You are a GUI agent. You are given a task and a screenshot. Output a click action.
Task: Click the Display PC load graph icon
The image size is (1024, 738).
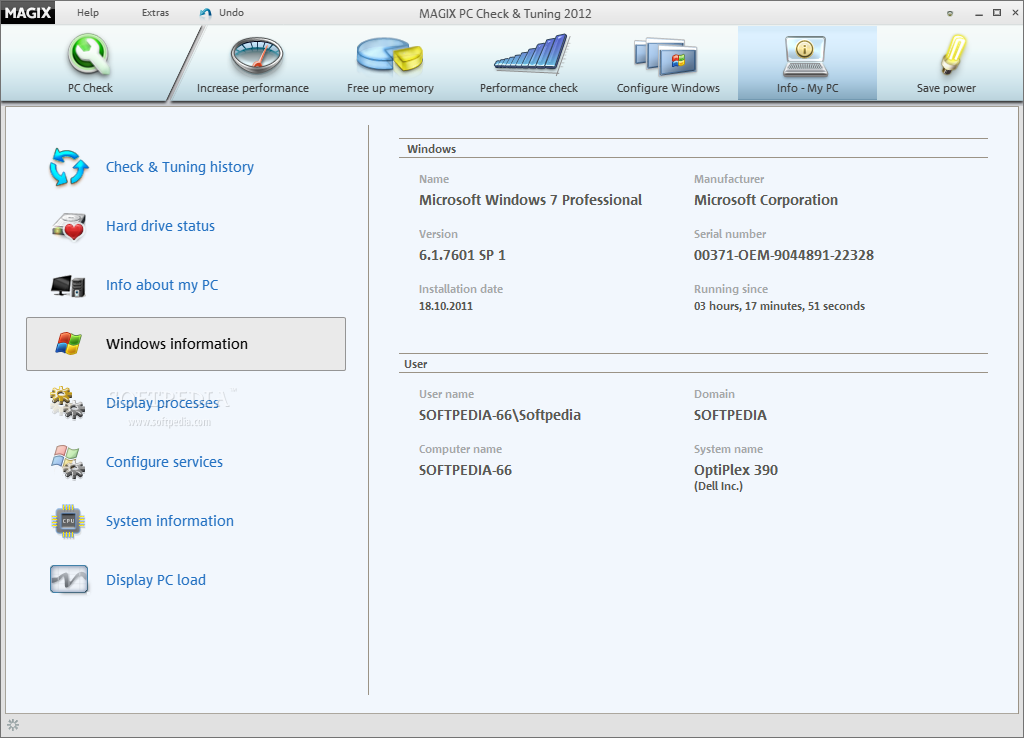(x=69, y=579)
